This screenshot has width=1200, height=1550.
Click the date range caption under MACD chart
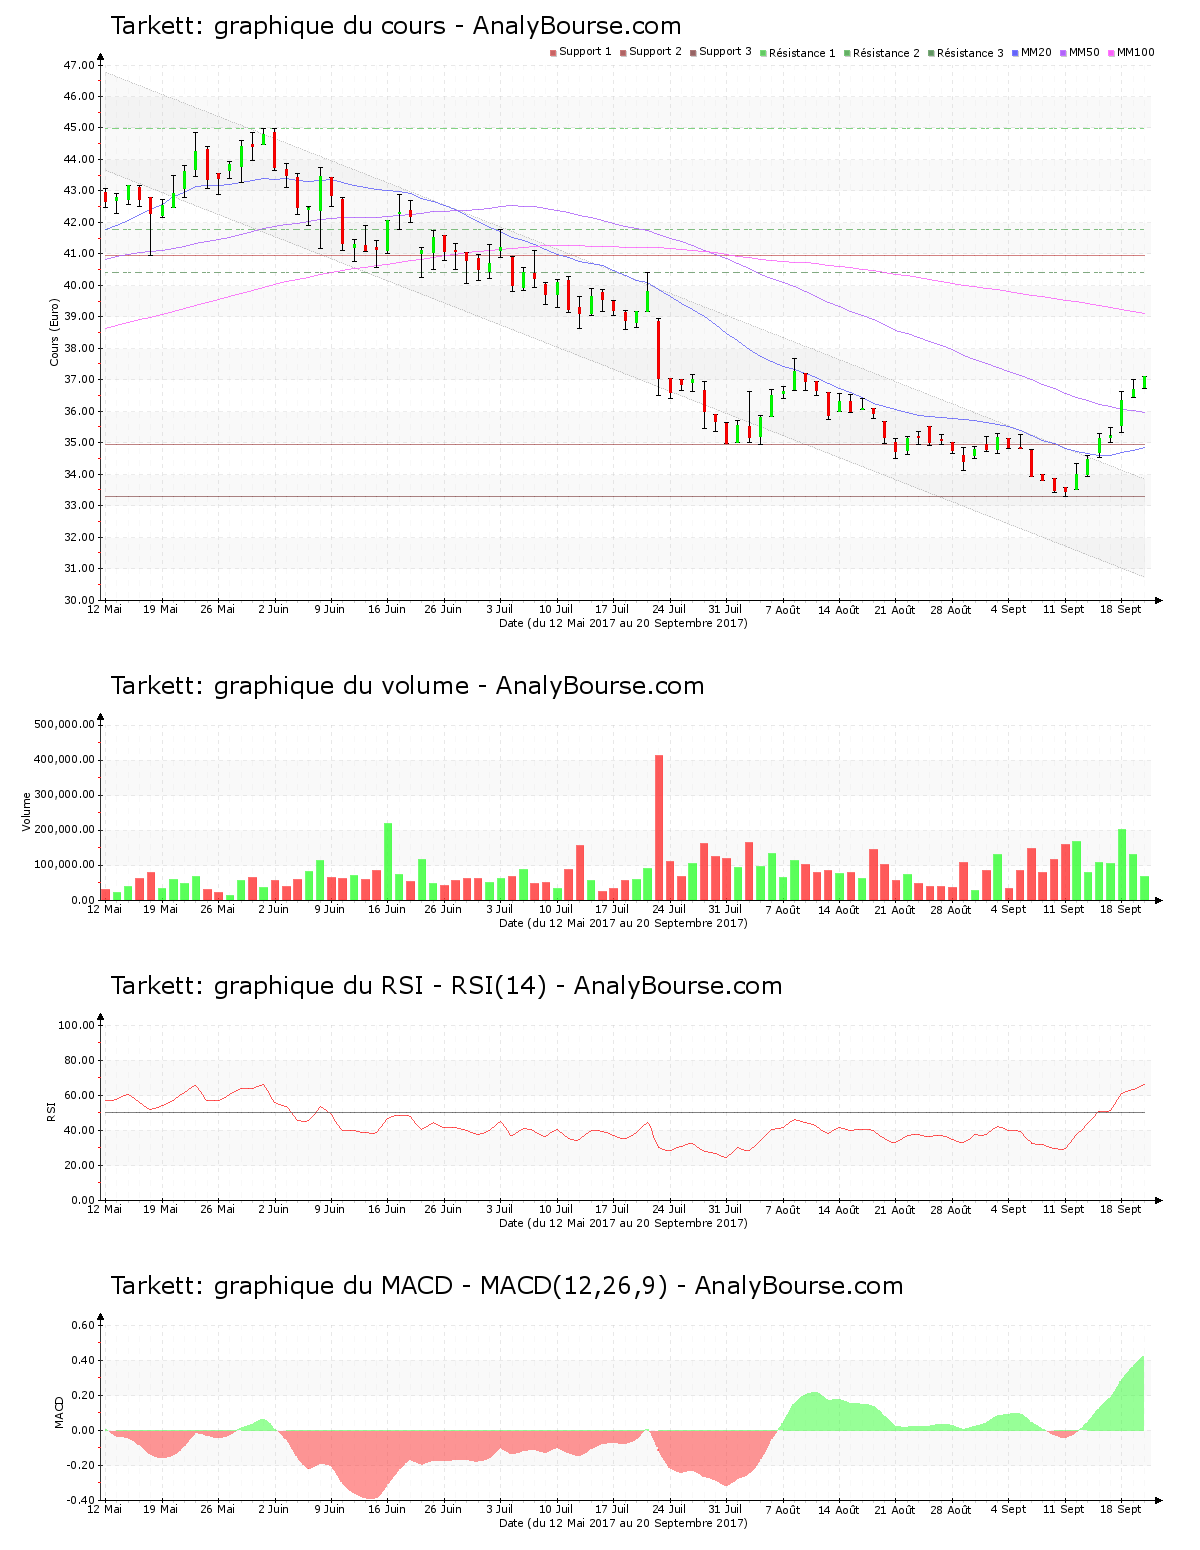(623, 1523)
